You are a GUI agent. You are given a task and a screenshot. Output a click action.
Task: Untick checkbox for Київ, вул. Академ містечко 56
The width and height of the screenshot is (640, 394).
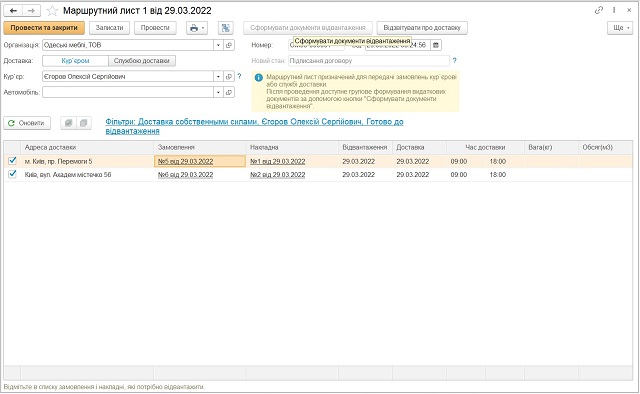tap(12, 174)
